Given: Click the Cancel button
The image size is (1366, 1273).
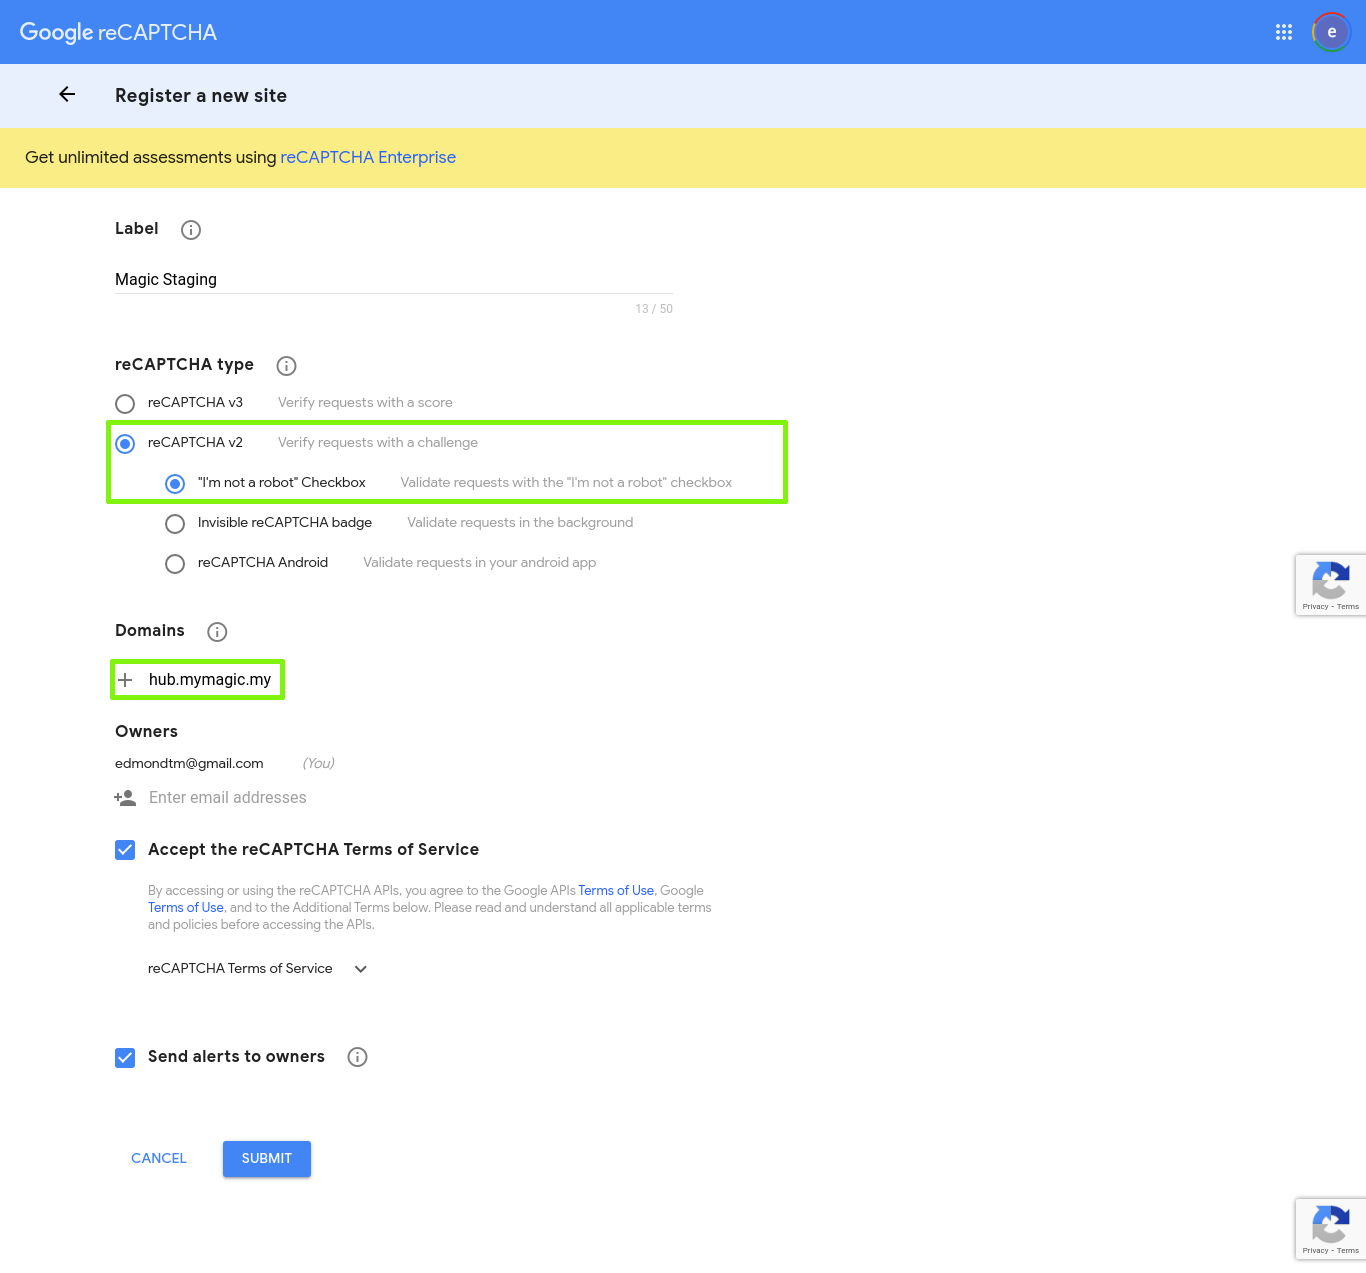Looking at the screenshot, I should pos(159,1158).
